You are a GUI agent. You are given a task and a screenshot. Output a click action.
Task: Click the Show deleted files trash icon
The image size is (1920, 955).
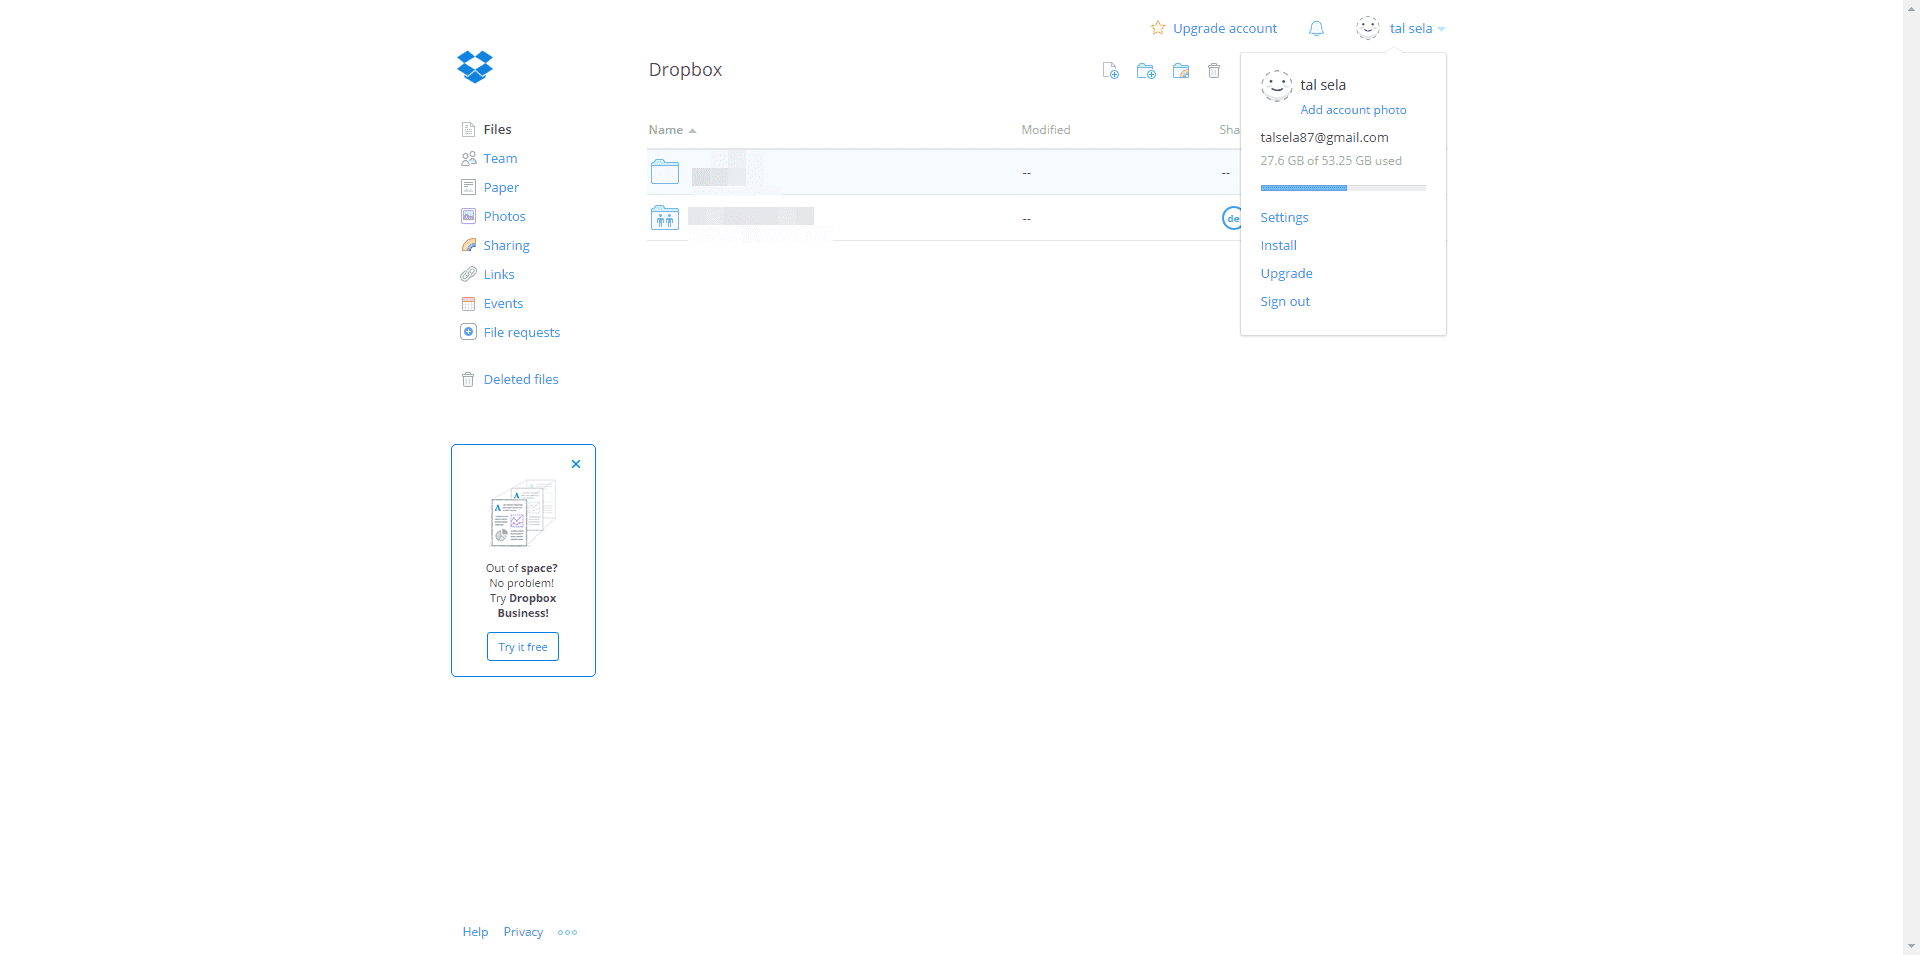click(1214, 70)
